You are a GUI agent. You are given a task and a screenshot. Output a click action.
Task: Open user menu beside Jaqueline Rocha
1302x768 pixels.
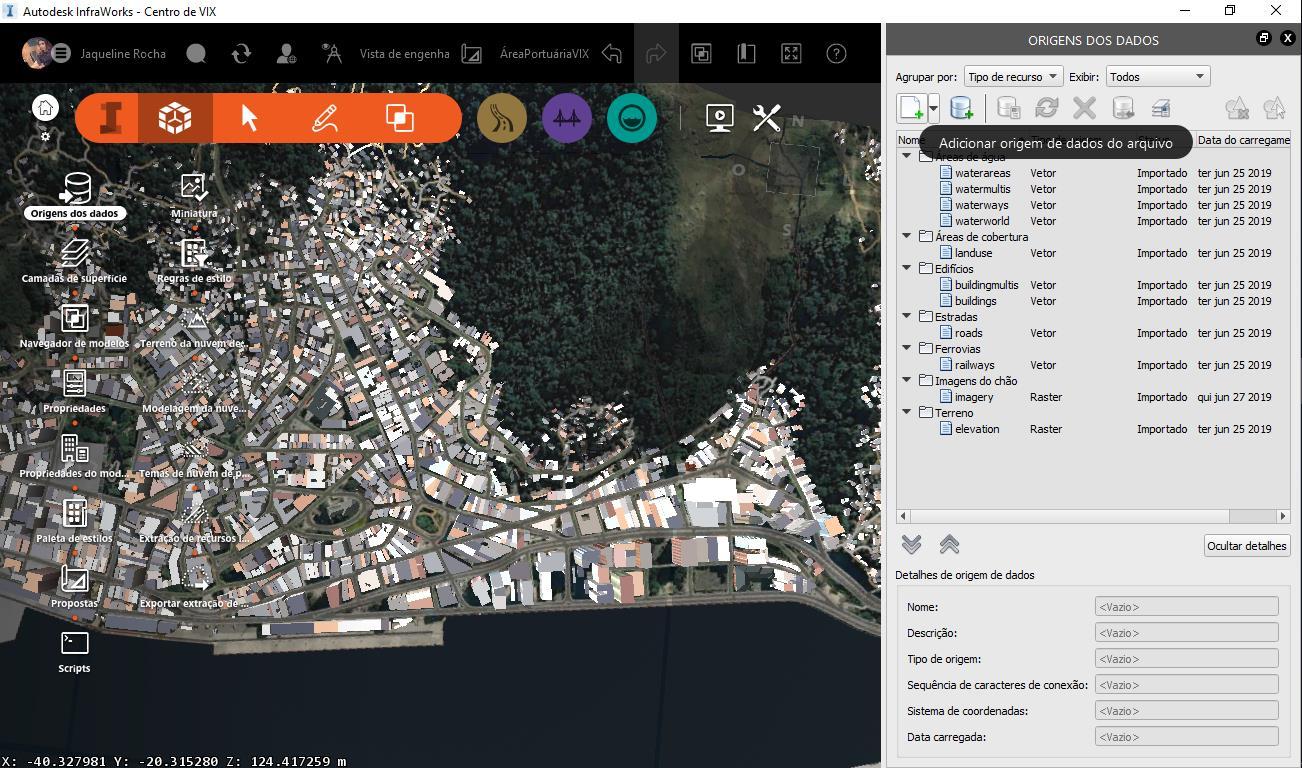[61, 54]
